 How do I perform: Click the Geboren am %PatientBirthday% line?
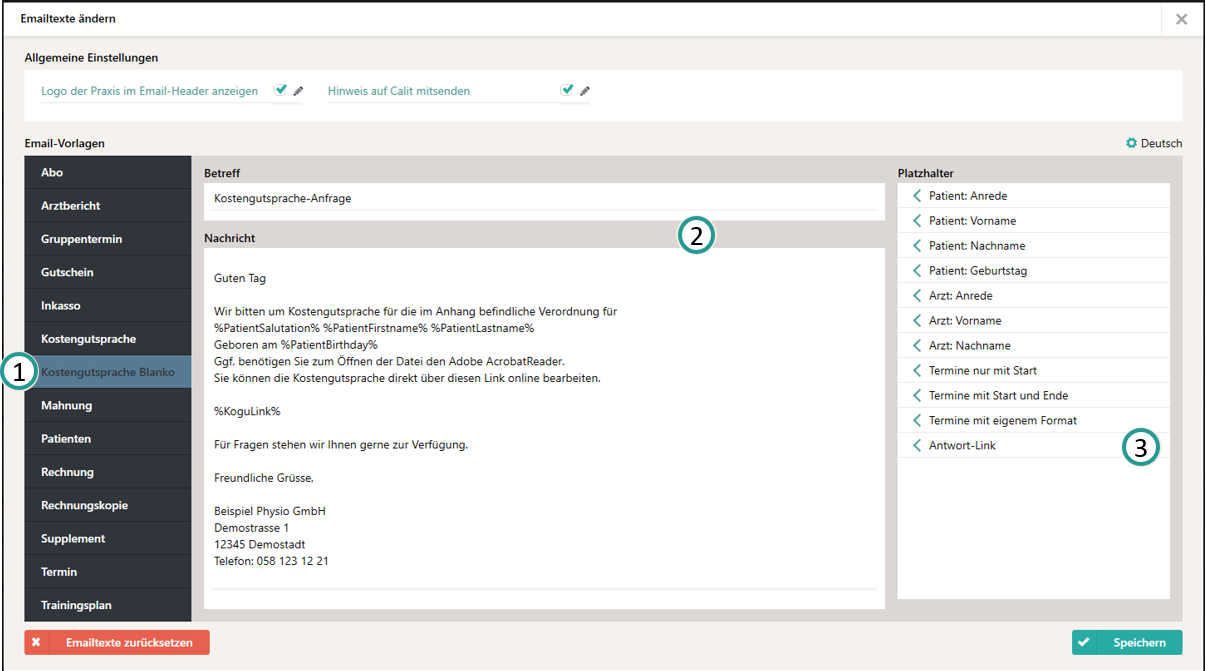(296, 344)
